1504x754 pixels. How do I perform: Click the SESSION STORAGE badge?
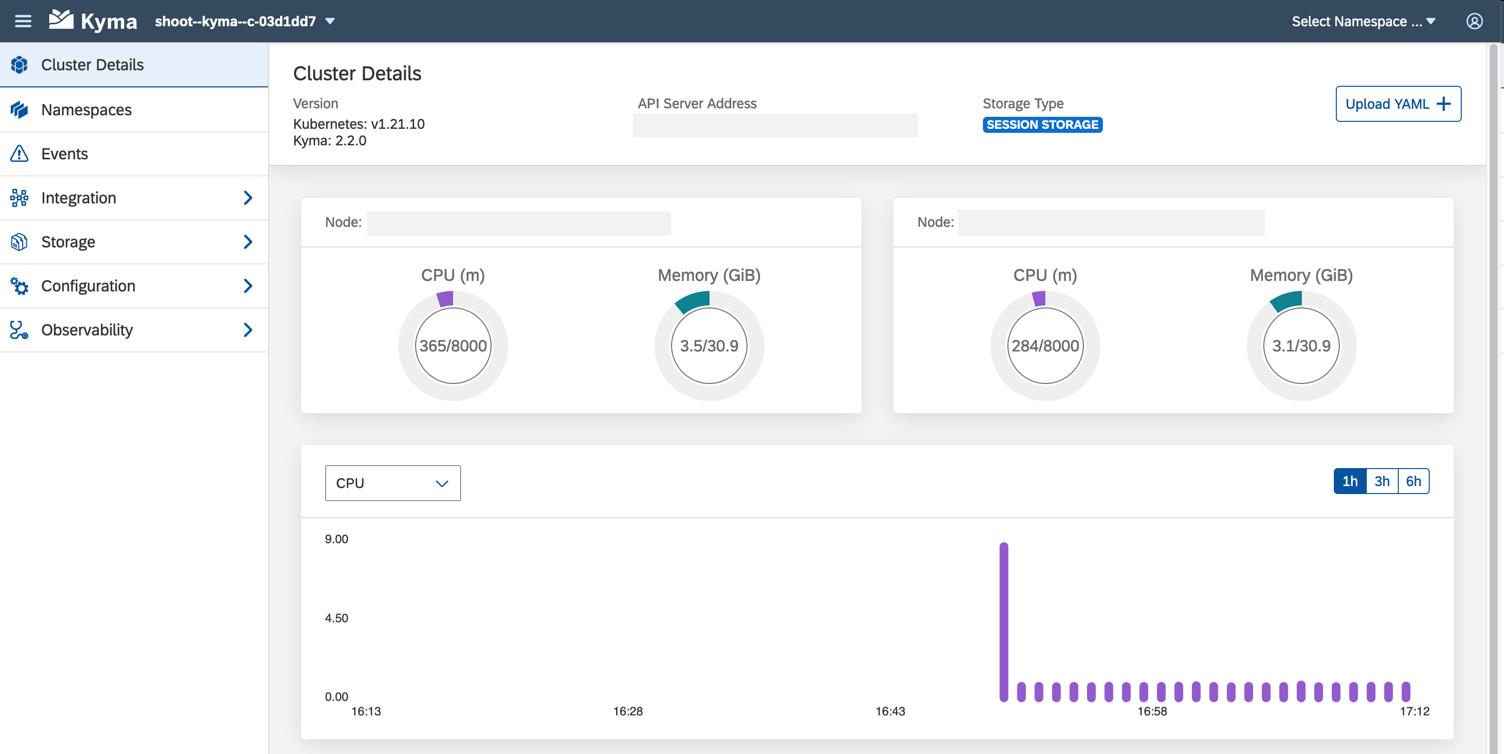pos(1042,125)
